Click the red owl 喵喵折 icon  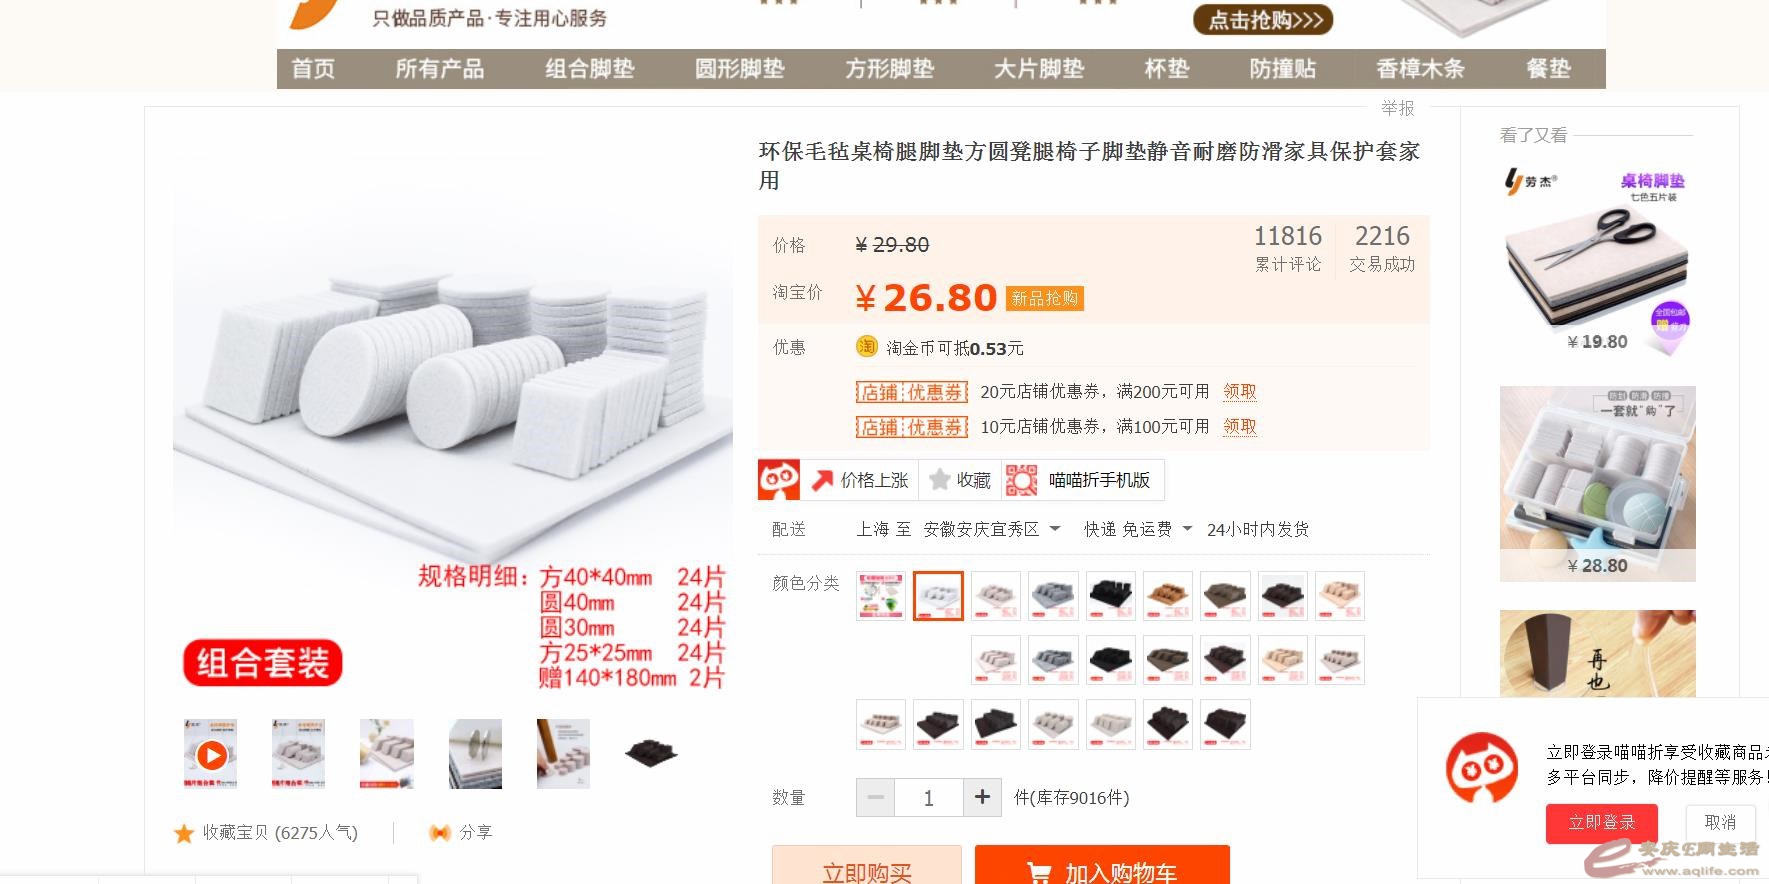[x=779, y=480]
